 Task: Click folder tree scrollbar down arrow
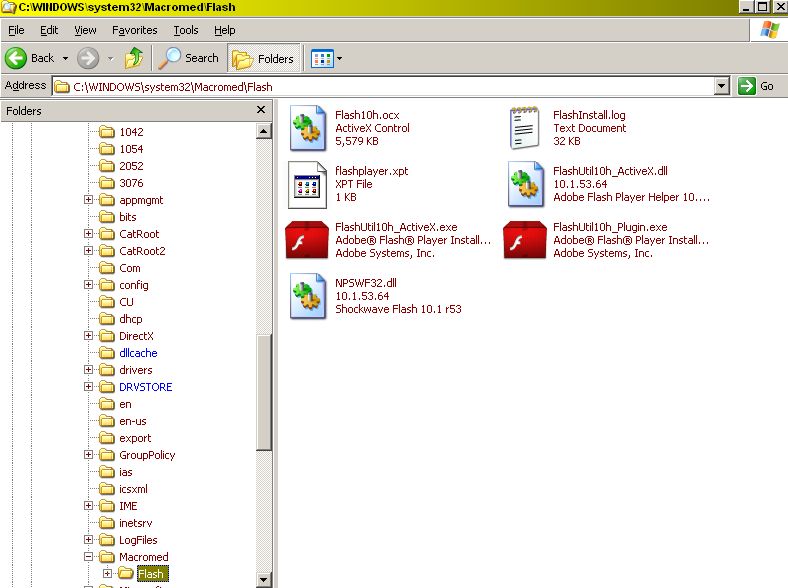264,579
